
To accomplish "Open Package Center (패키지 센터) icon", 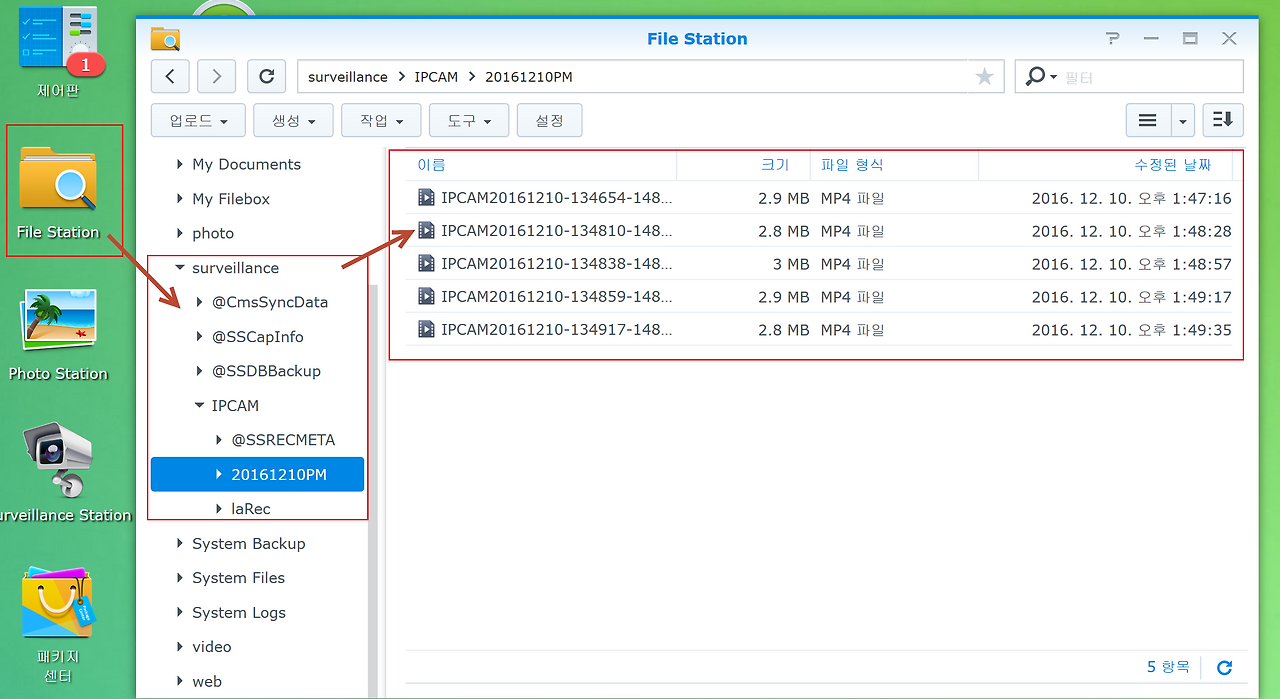I will click(58, 603).
